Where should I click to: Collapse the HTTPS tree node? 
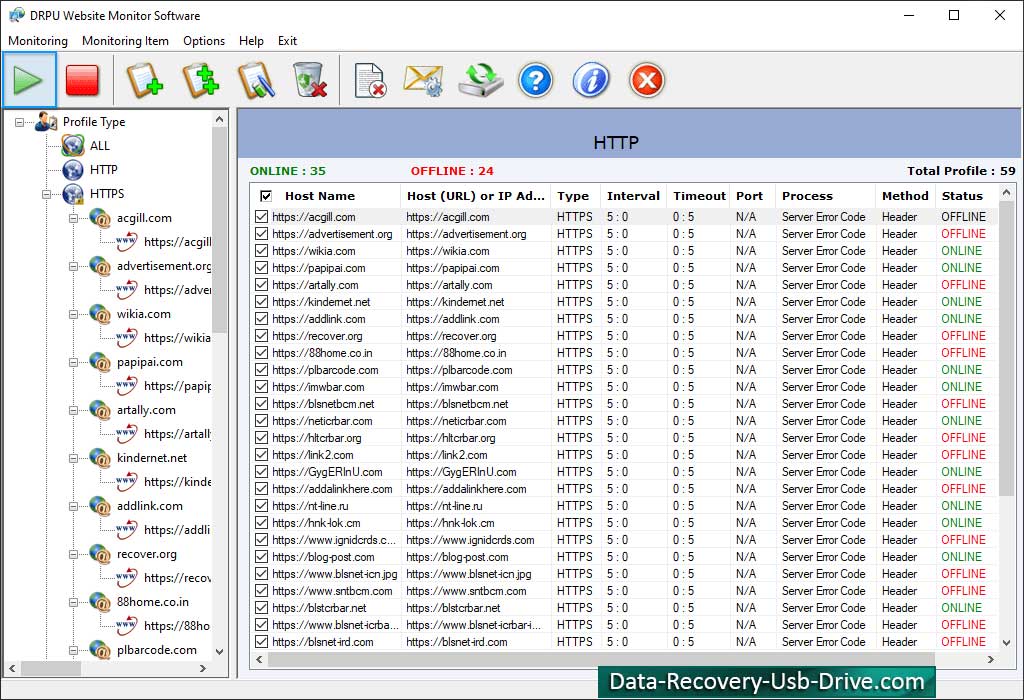point(46,194)
